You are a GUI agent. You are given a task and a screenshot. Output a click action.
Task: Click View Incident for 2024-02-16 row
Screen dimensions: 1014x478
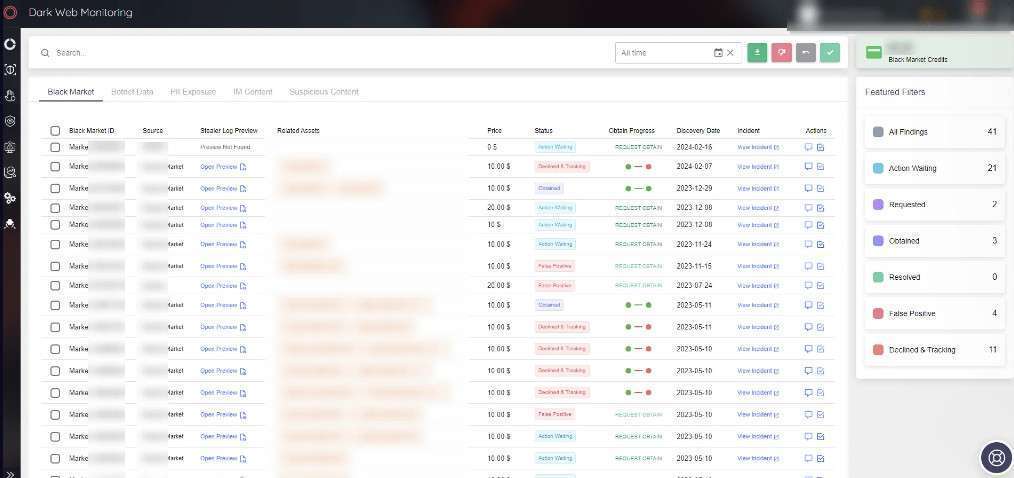(758, 147)
